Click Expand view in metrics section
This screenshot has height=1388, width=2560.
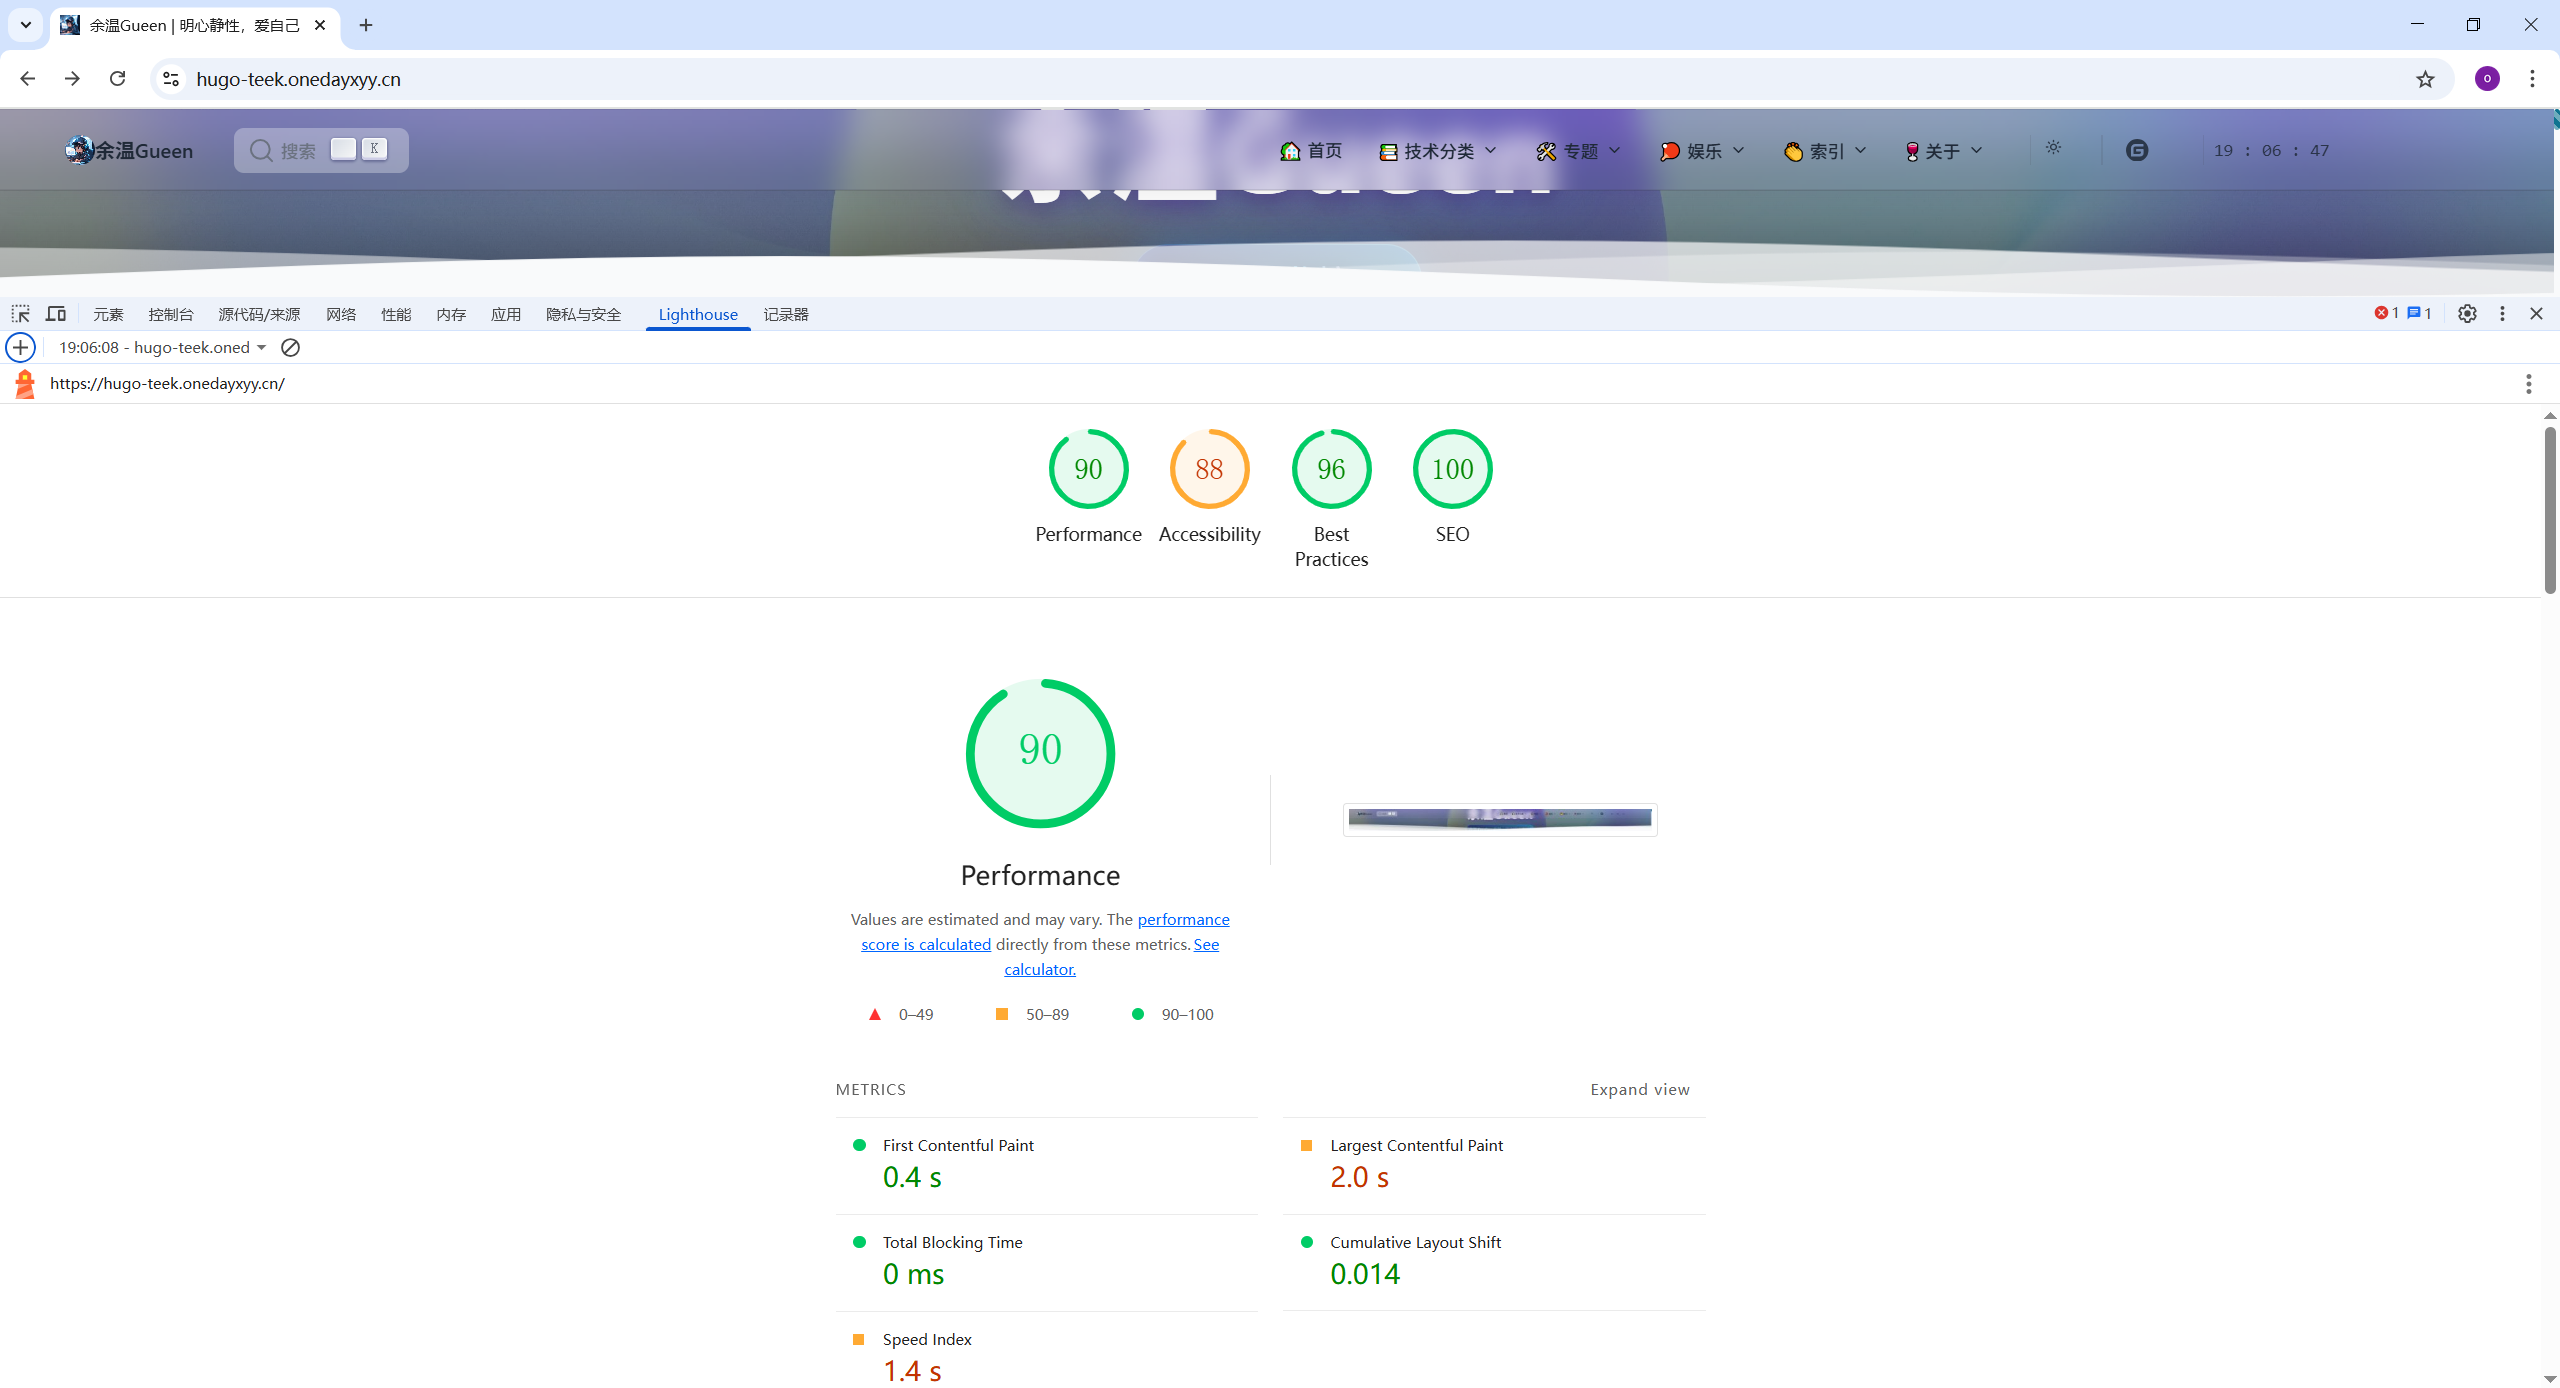click(x=1639, y=1089)
